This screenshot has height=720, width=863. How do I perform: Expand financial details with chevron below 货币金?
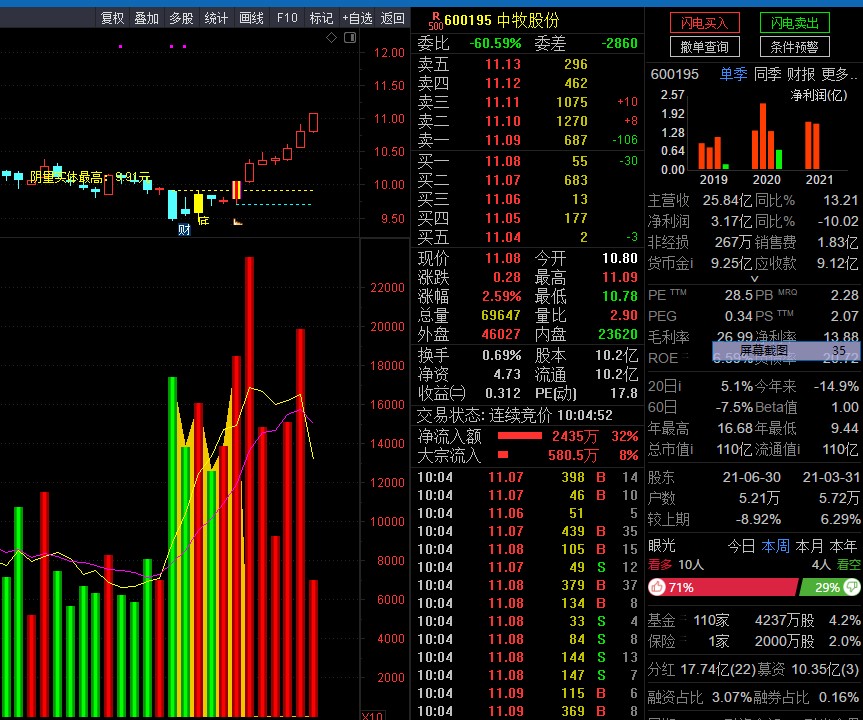click(755, 279)
